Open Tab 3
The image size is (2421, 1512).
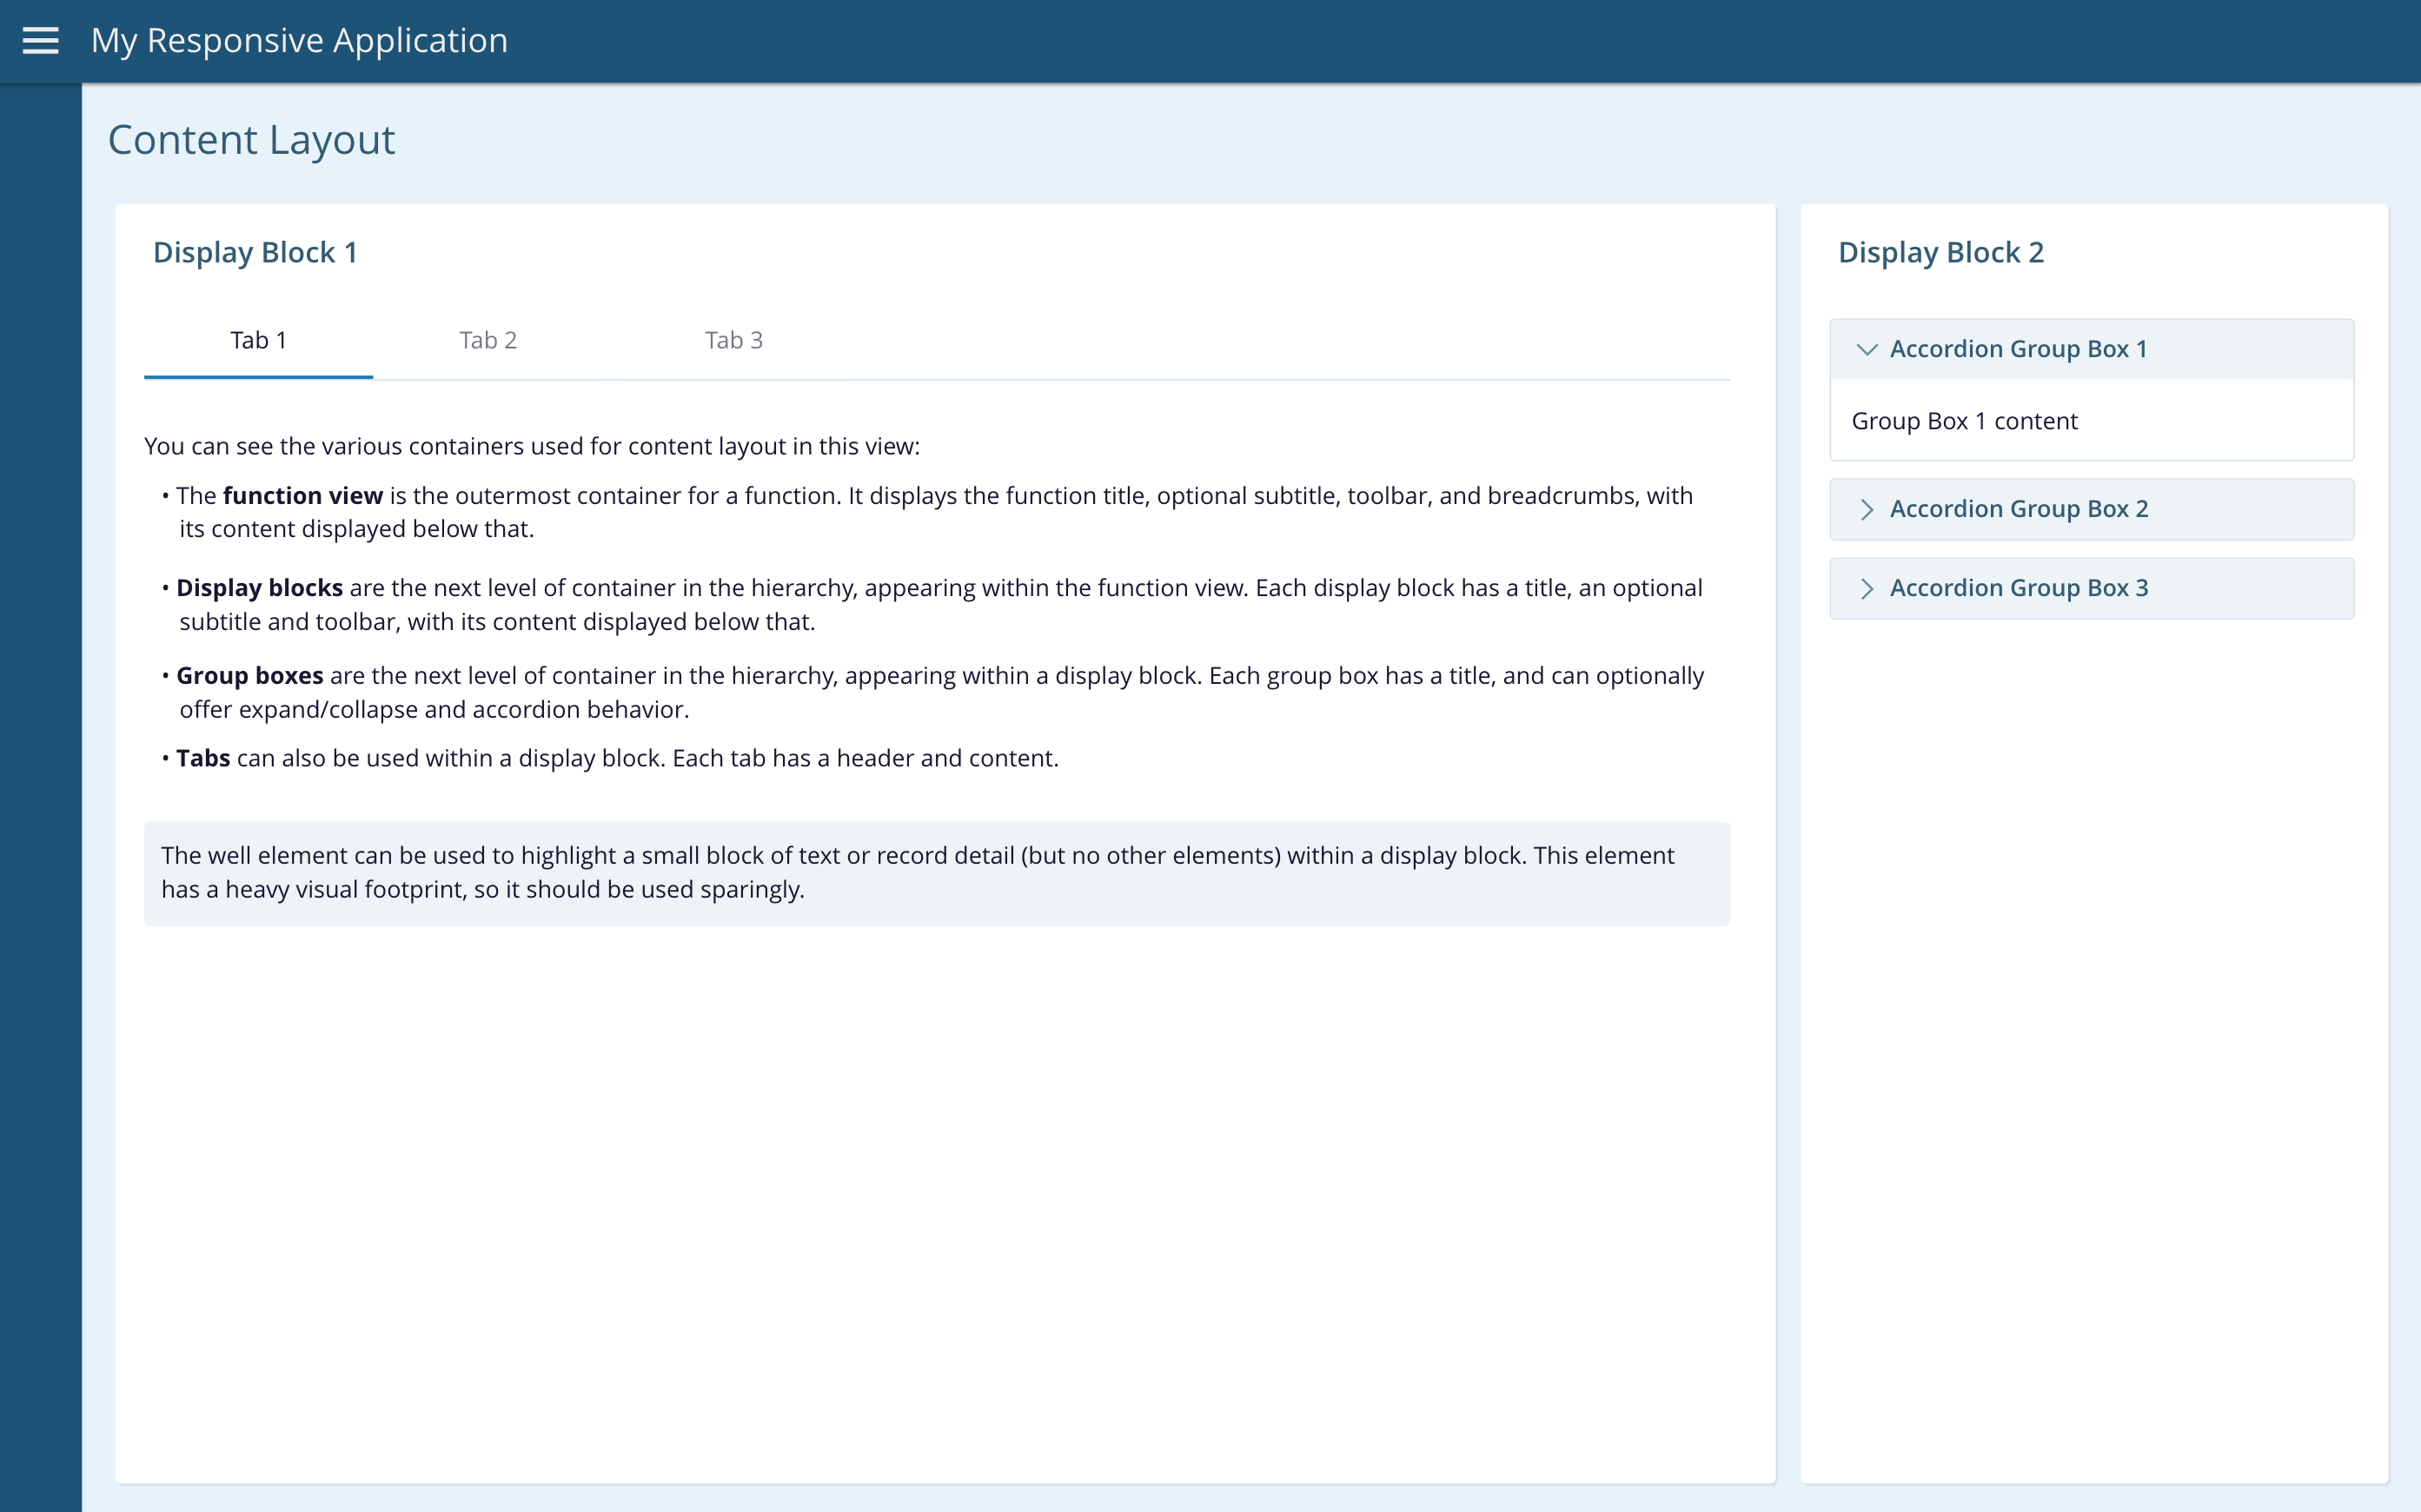(x=733, y=340)
